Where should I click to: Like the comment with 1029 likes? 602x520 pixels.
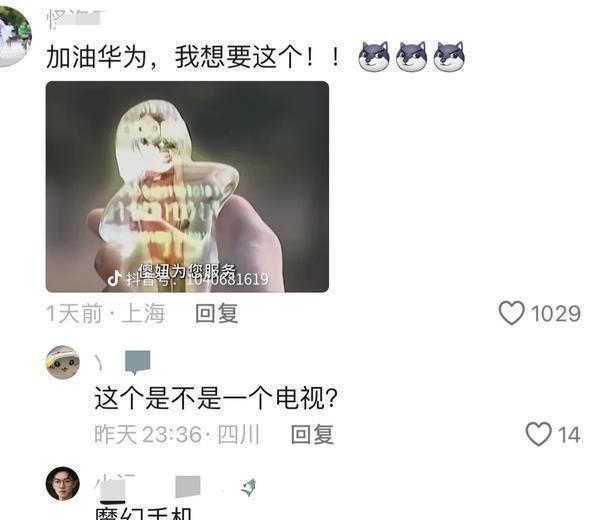pyautogui.click(x=511, y=313)
